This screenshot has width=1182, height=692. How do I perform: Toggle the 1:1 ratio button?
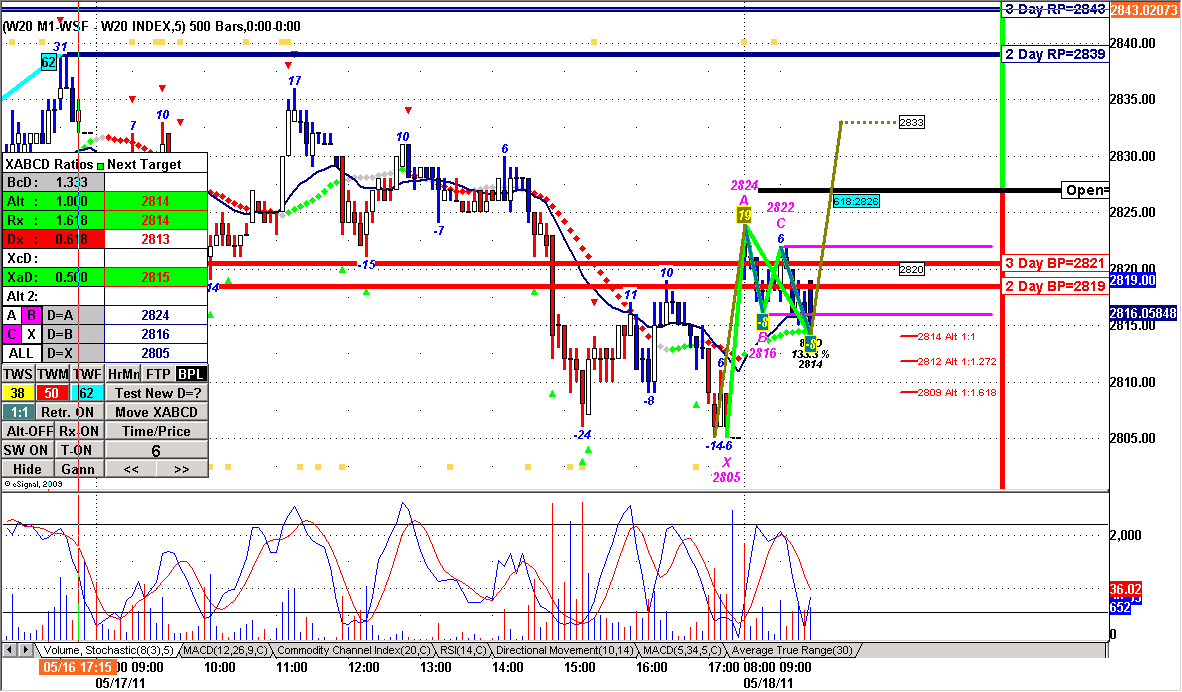pos(19,412)
